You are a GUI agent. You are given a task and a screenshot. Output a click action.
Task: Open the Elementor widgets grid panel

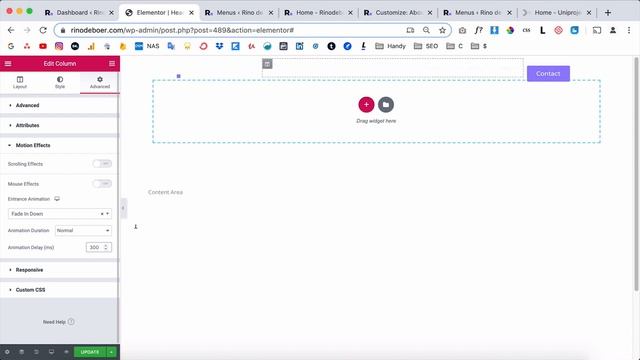pyautogui.click(x=112, y=64)
